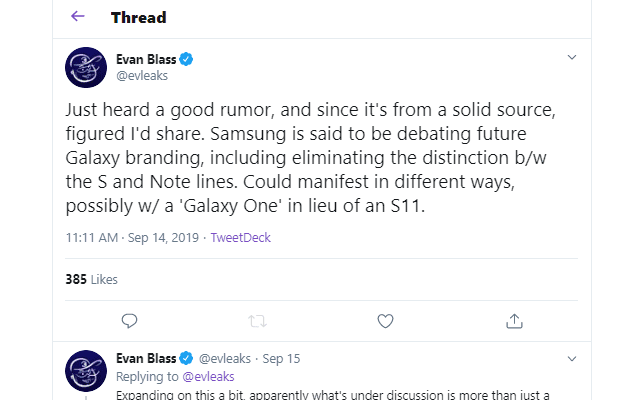Click verified badge on the reply tweet
The width and height of the screenshot is (617, 400).
point(186,357)
